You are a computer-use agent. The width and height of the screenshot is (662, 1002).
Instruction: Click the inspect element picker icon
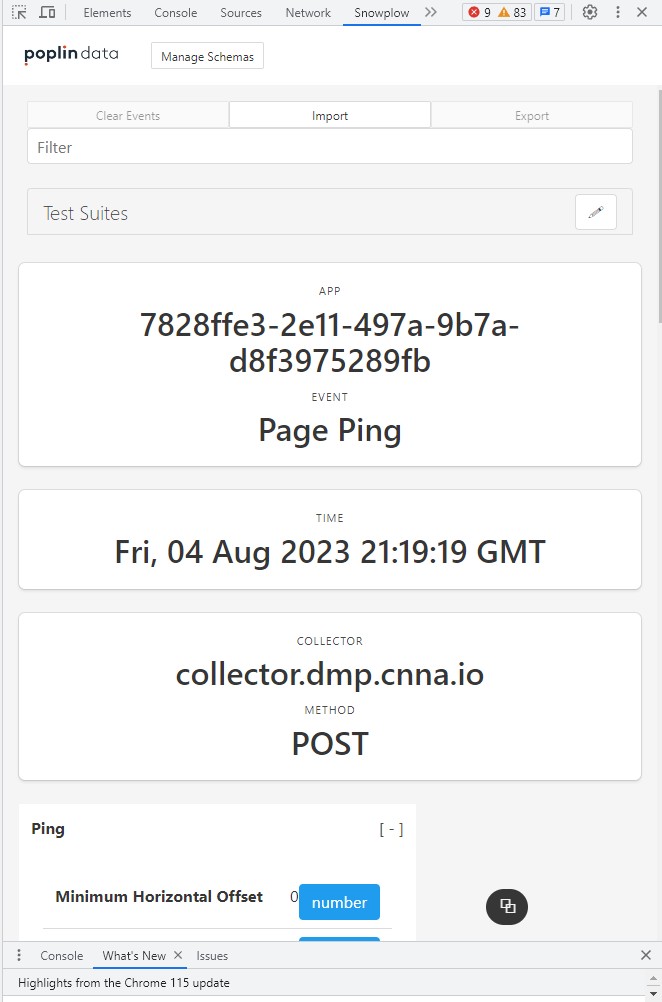[x=19, y=13]
